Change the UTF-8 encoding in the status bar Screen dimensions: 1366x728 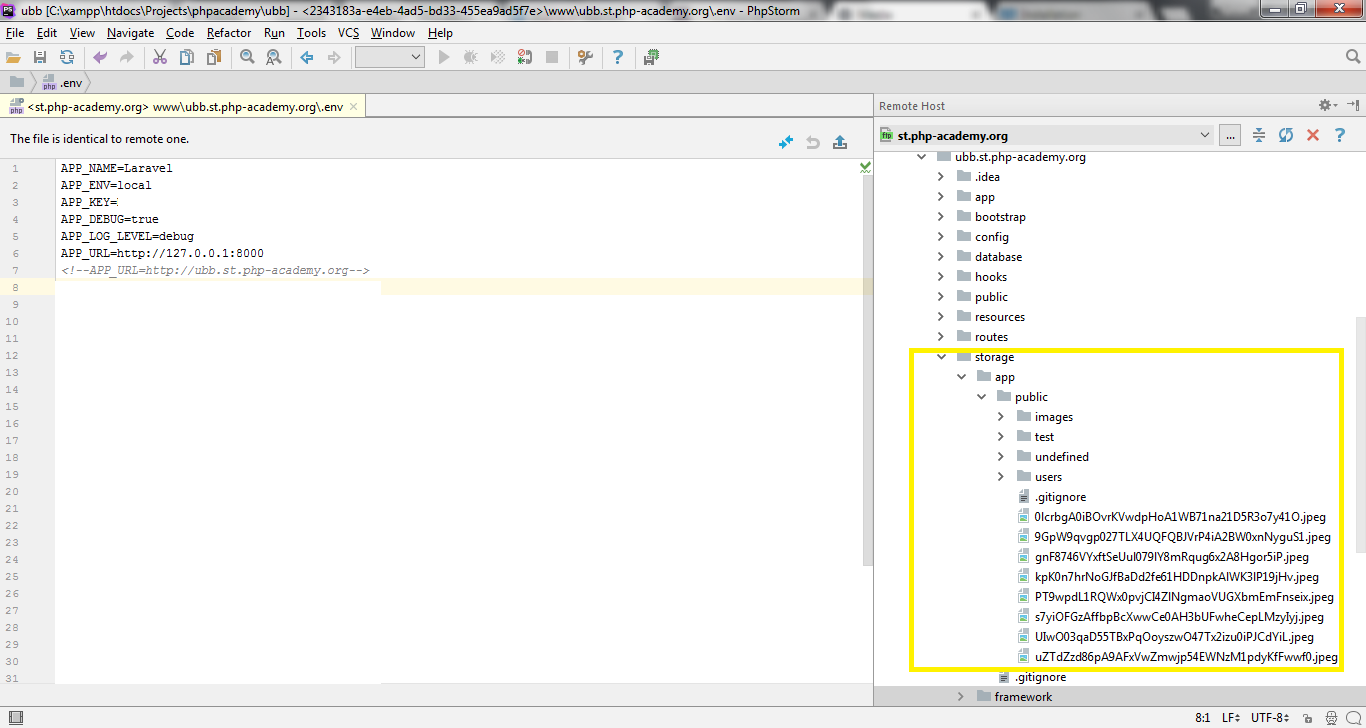coord(1272,718)
